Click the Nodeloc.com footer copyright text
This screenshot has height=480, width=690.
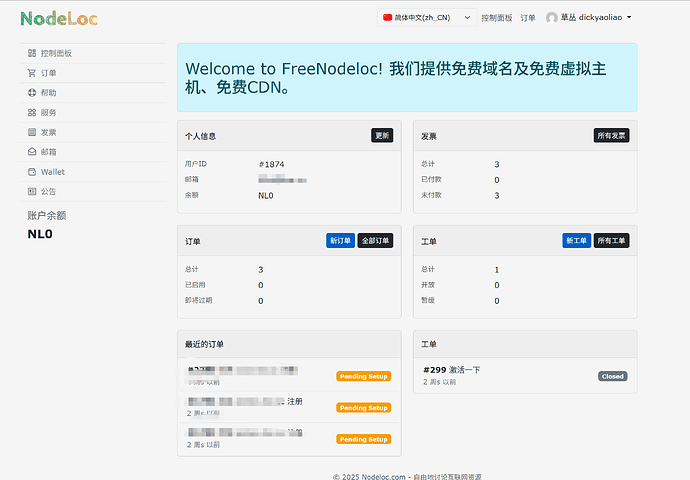407,476
